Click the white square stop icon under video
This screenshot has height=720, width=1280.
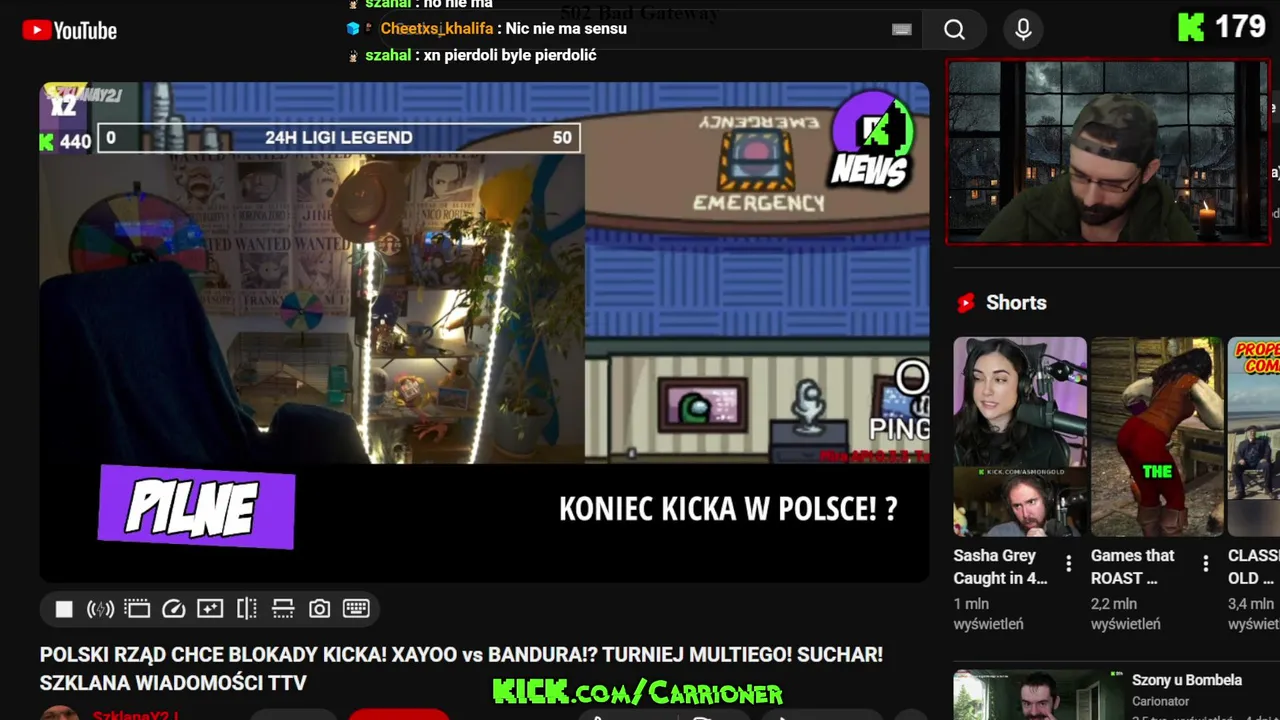[x=64, y=609]
